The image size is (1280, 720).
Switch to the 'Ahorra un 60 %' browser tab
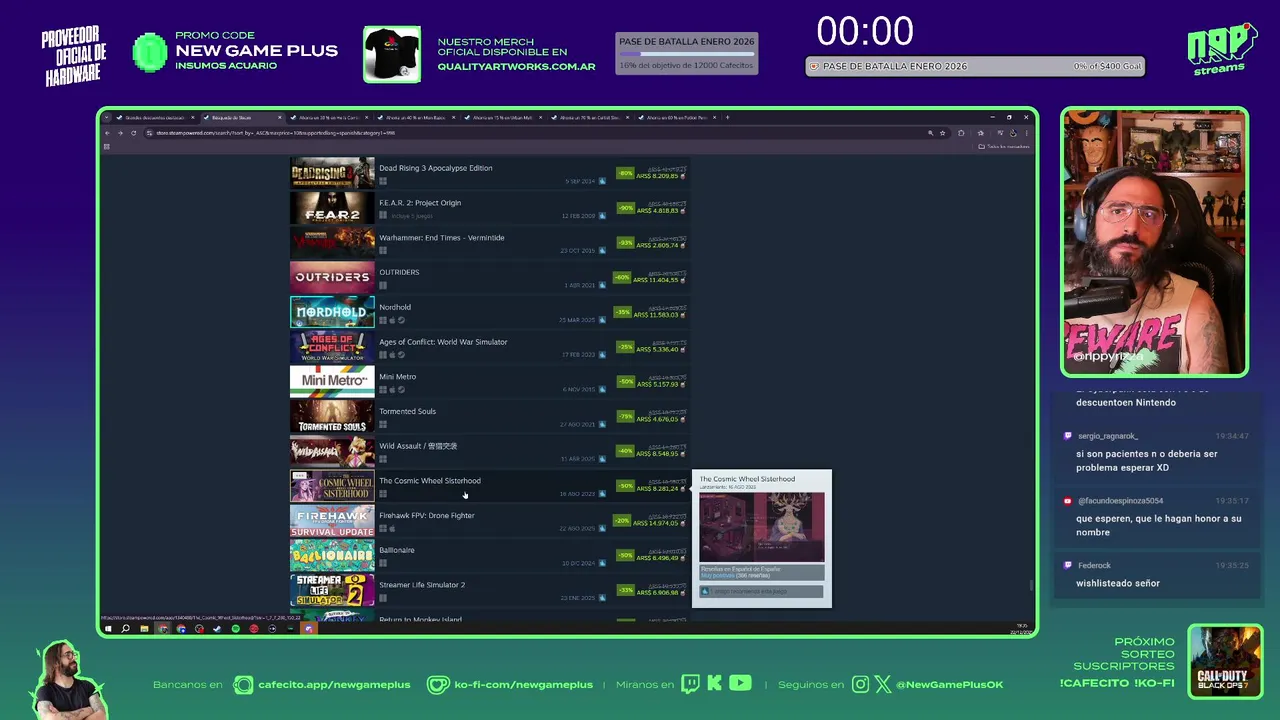coord(677,117)
